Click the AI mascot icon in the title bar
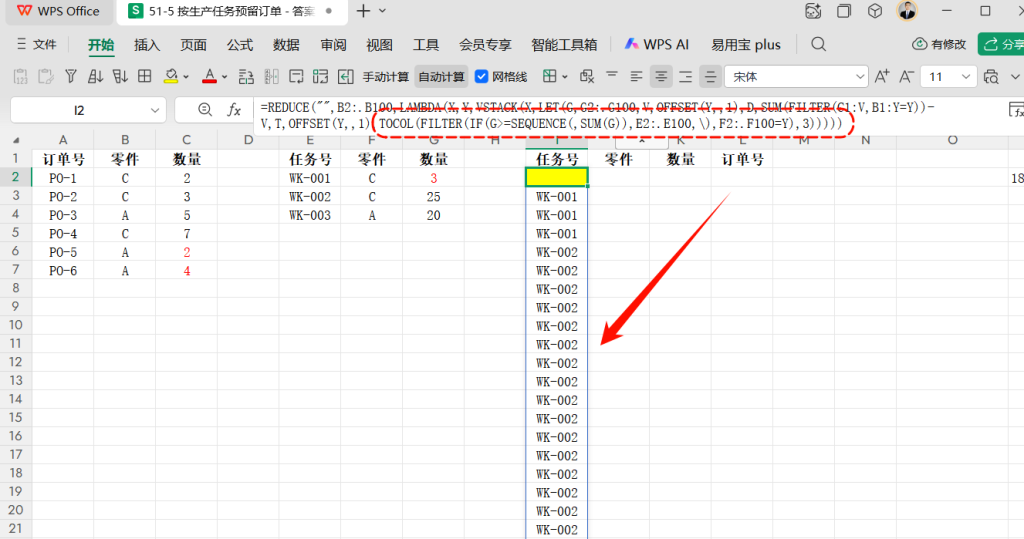 (x=813, y=11)
